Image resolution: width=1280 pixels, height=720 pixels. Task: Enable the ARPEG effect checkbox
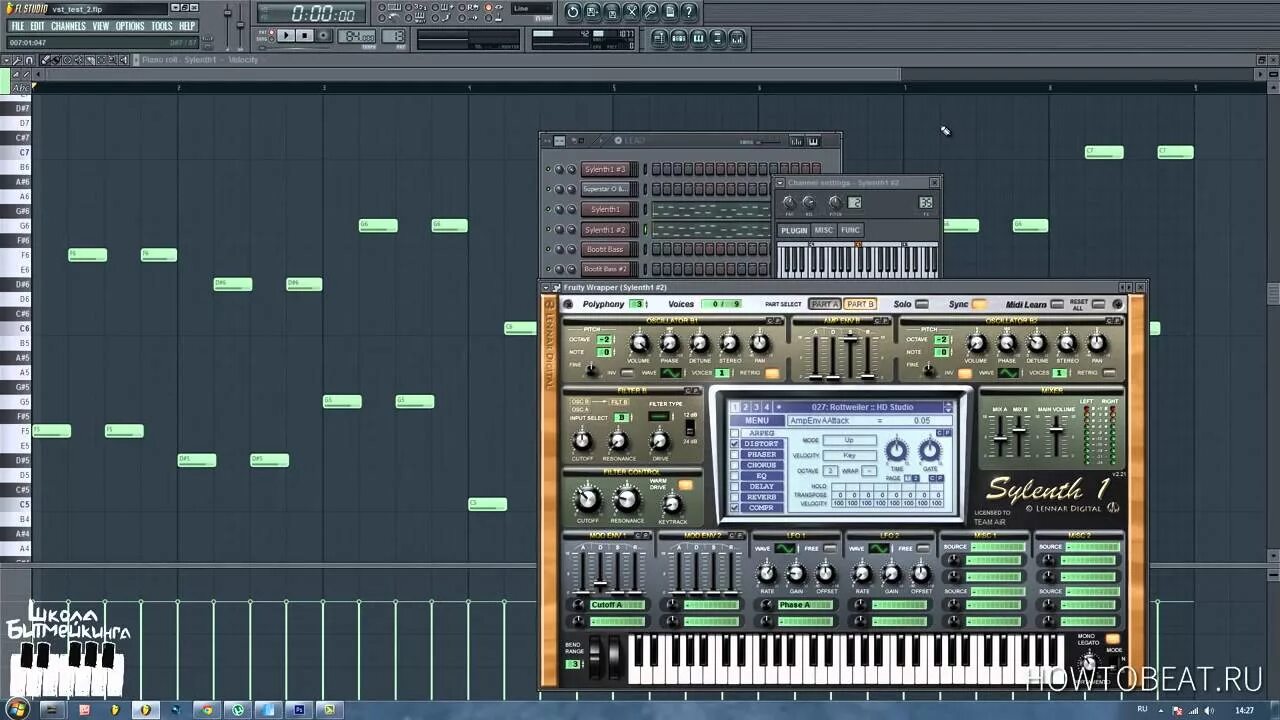click(735, 433)
